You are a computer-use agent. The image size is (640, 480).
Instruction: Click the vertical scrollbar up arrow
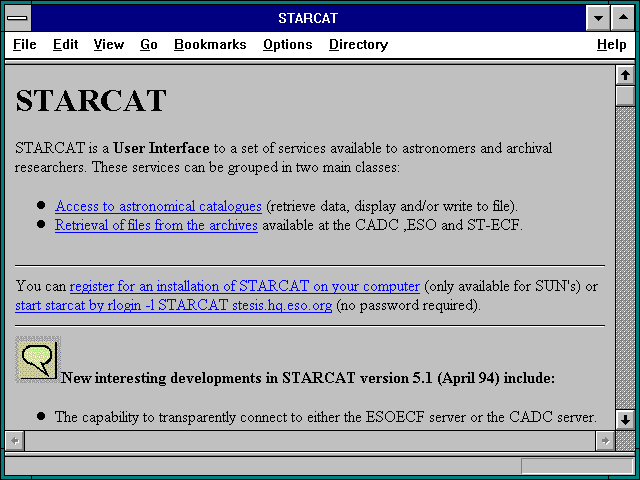625,76
